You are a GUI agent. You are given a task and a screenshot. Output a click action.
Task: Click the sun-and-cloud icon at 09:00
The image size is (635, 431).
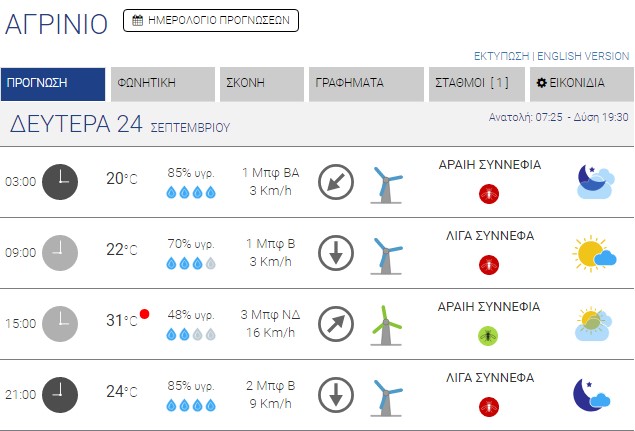[594, 254]
